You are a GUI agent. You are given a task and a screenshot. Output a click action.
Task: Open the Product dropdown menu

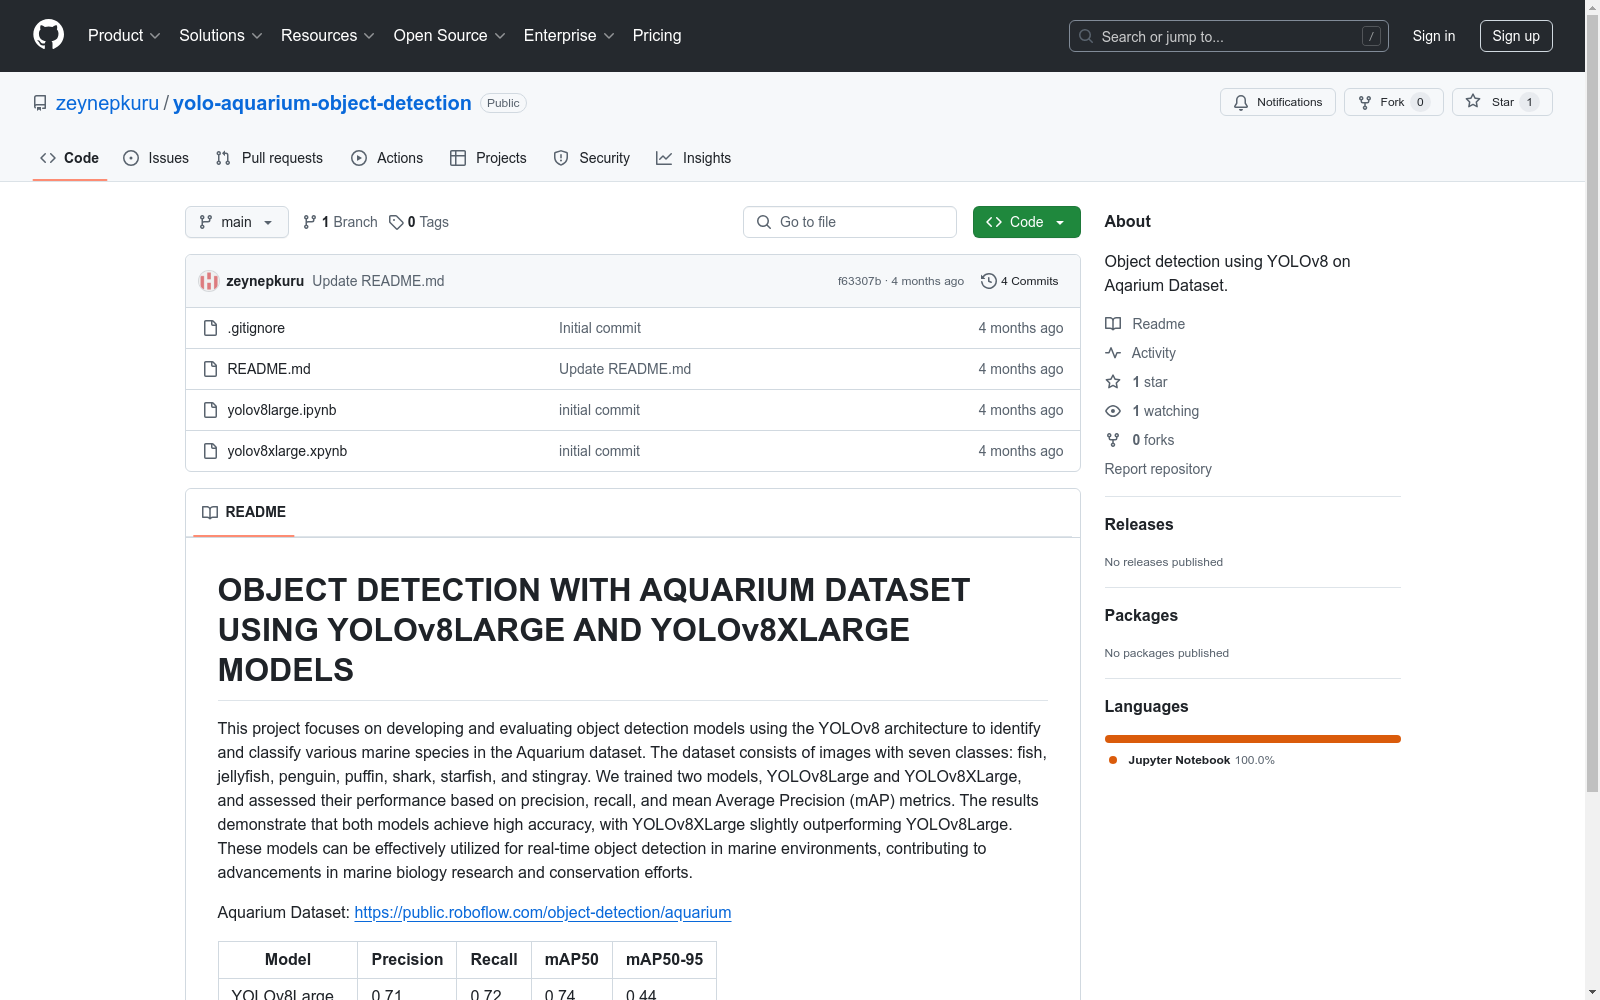124,35
